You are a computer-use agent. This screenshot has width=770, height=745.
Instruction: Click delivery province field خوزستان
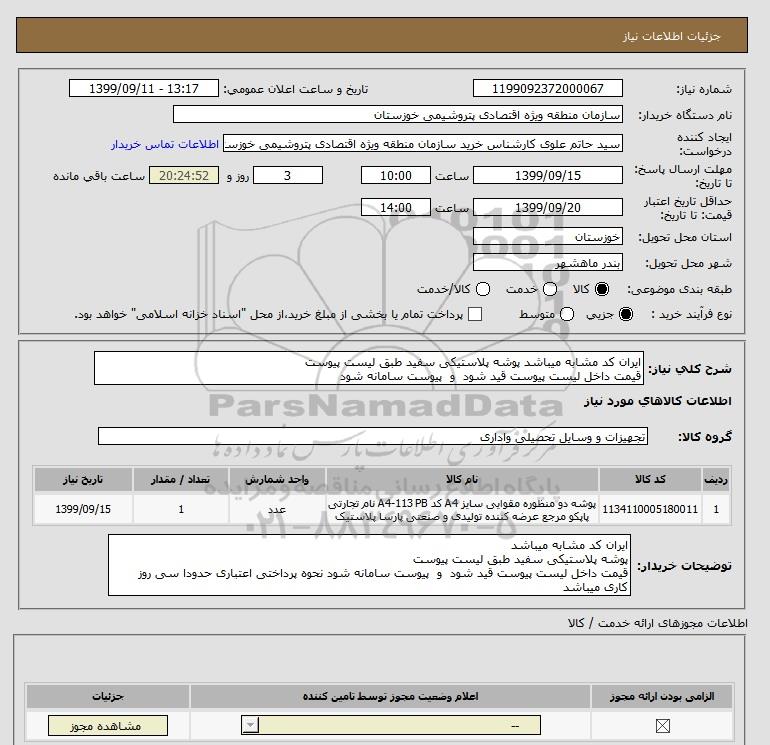click(548, 237)
